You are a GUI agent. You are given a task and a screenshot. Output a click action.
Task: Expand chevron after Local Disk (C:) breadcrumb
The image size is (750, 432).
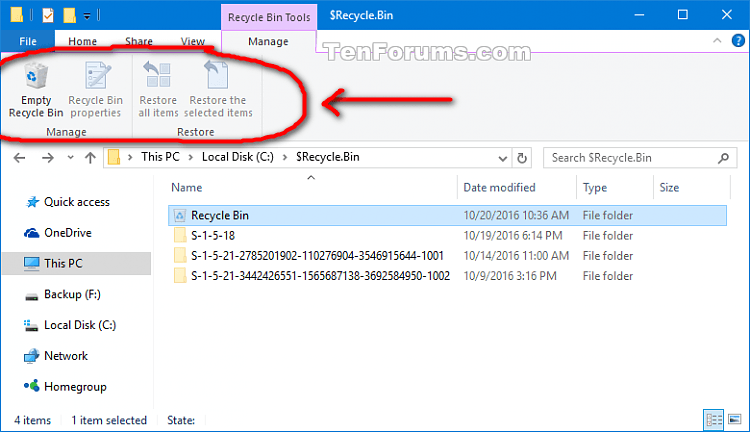coord(285,157)
